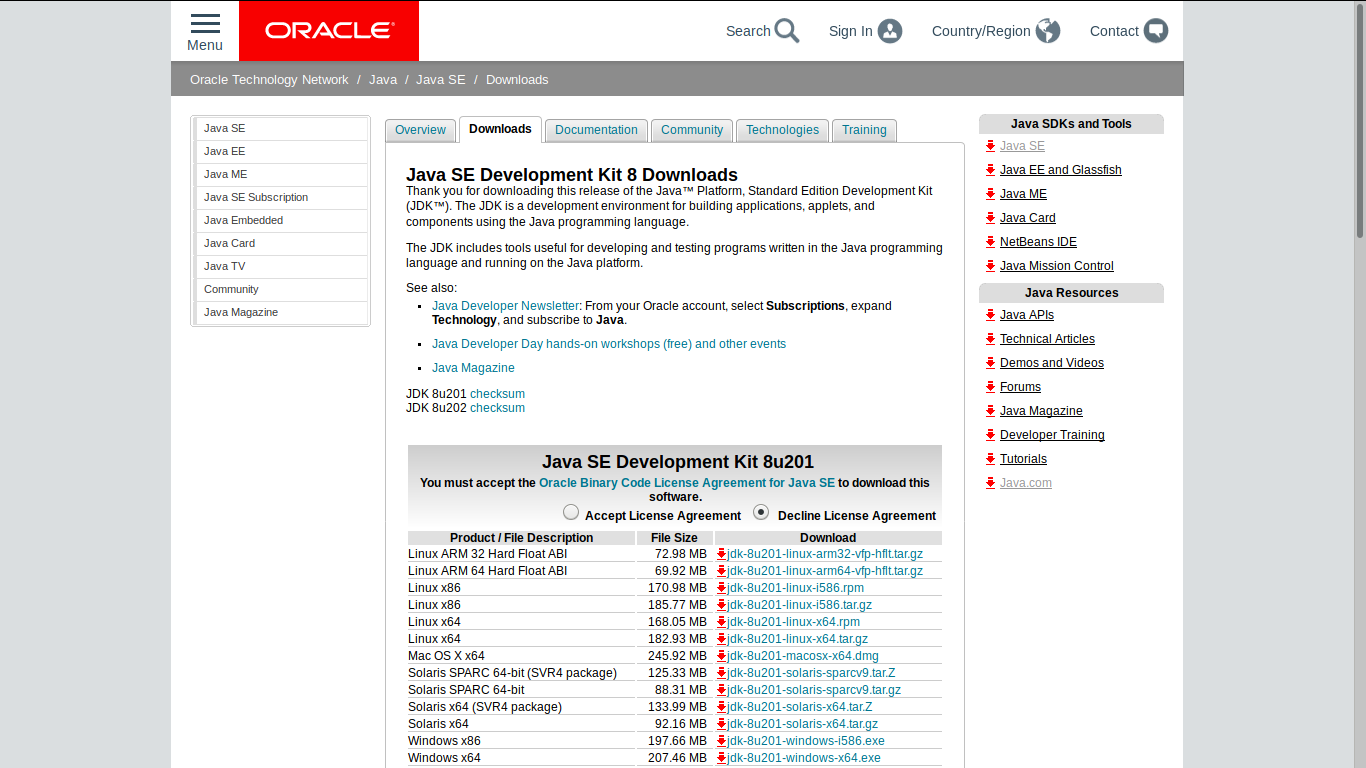Click JDK 8u201 checksum link
1366x768 pixels.
click(x=497, y=394)
